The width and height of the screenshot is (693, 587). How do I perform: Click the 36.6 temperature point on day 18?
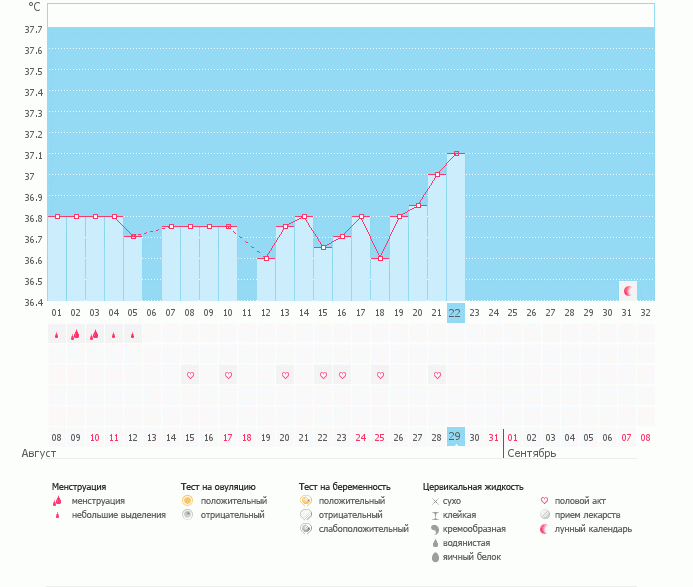pos(380,258)
